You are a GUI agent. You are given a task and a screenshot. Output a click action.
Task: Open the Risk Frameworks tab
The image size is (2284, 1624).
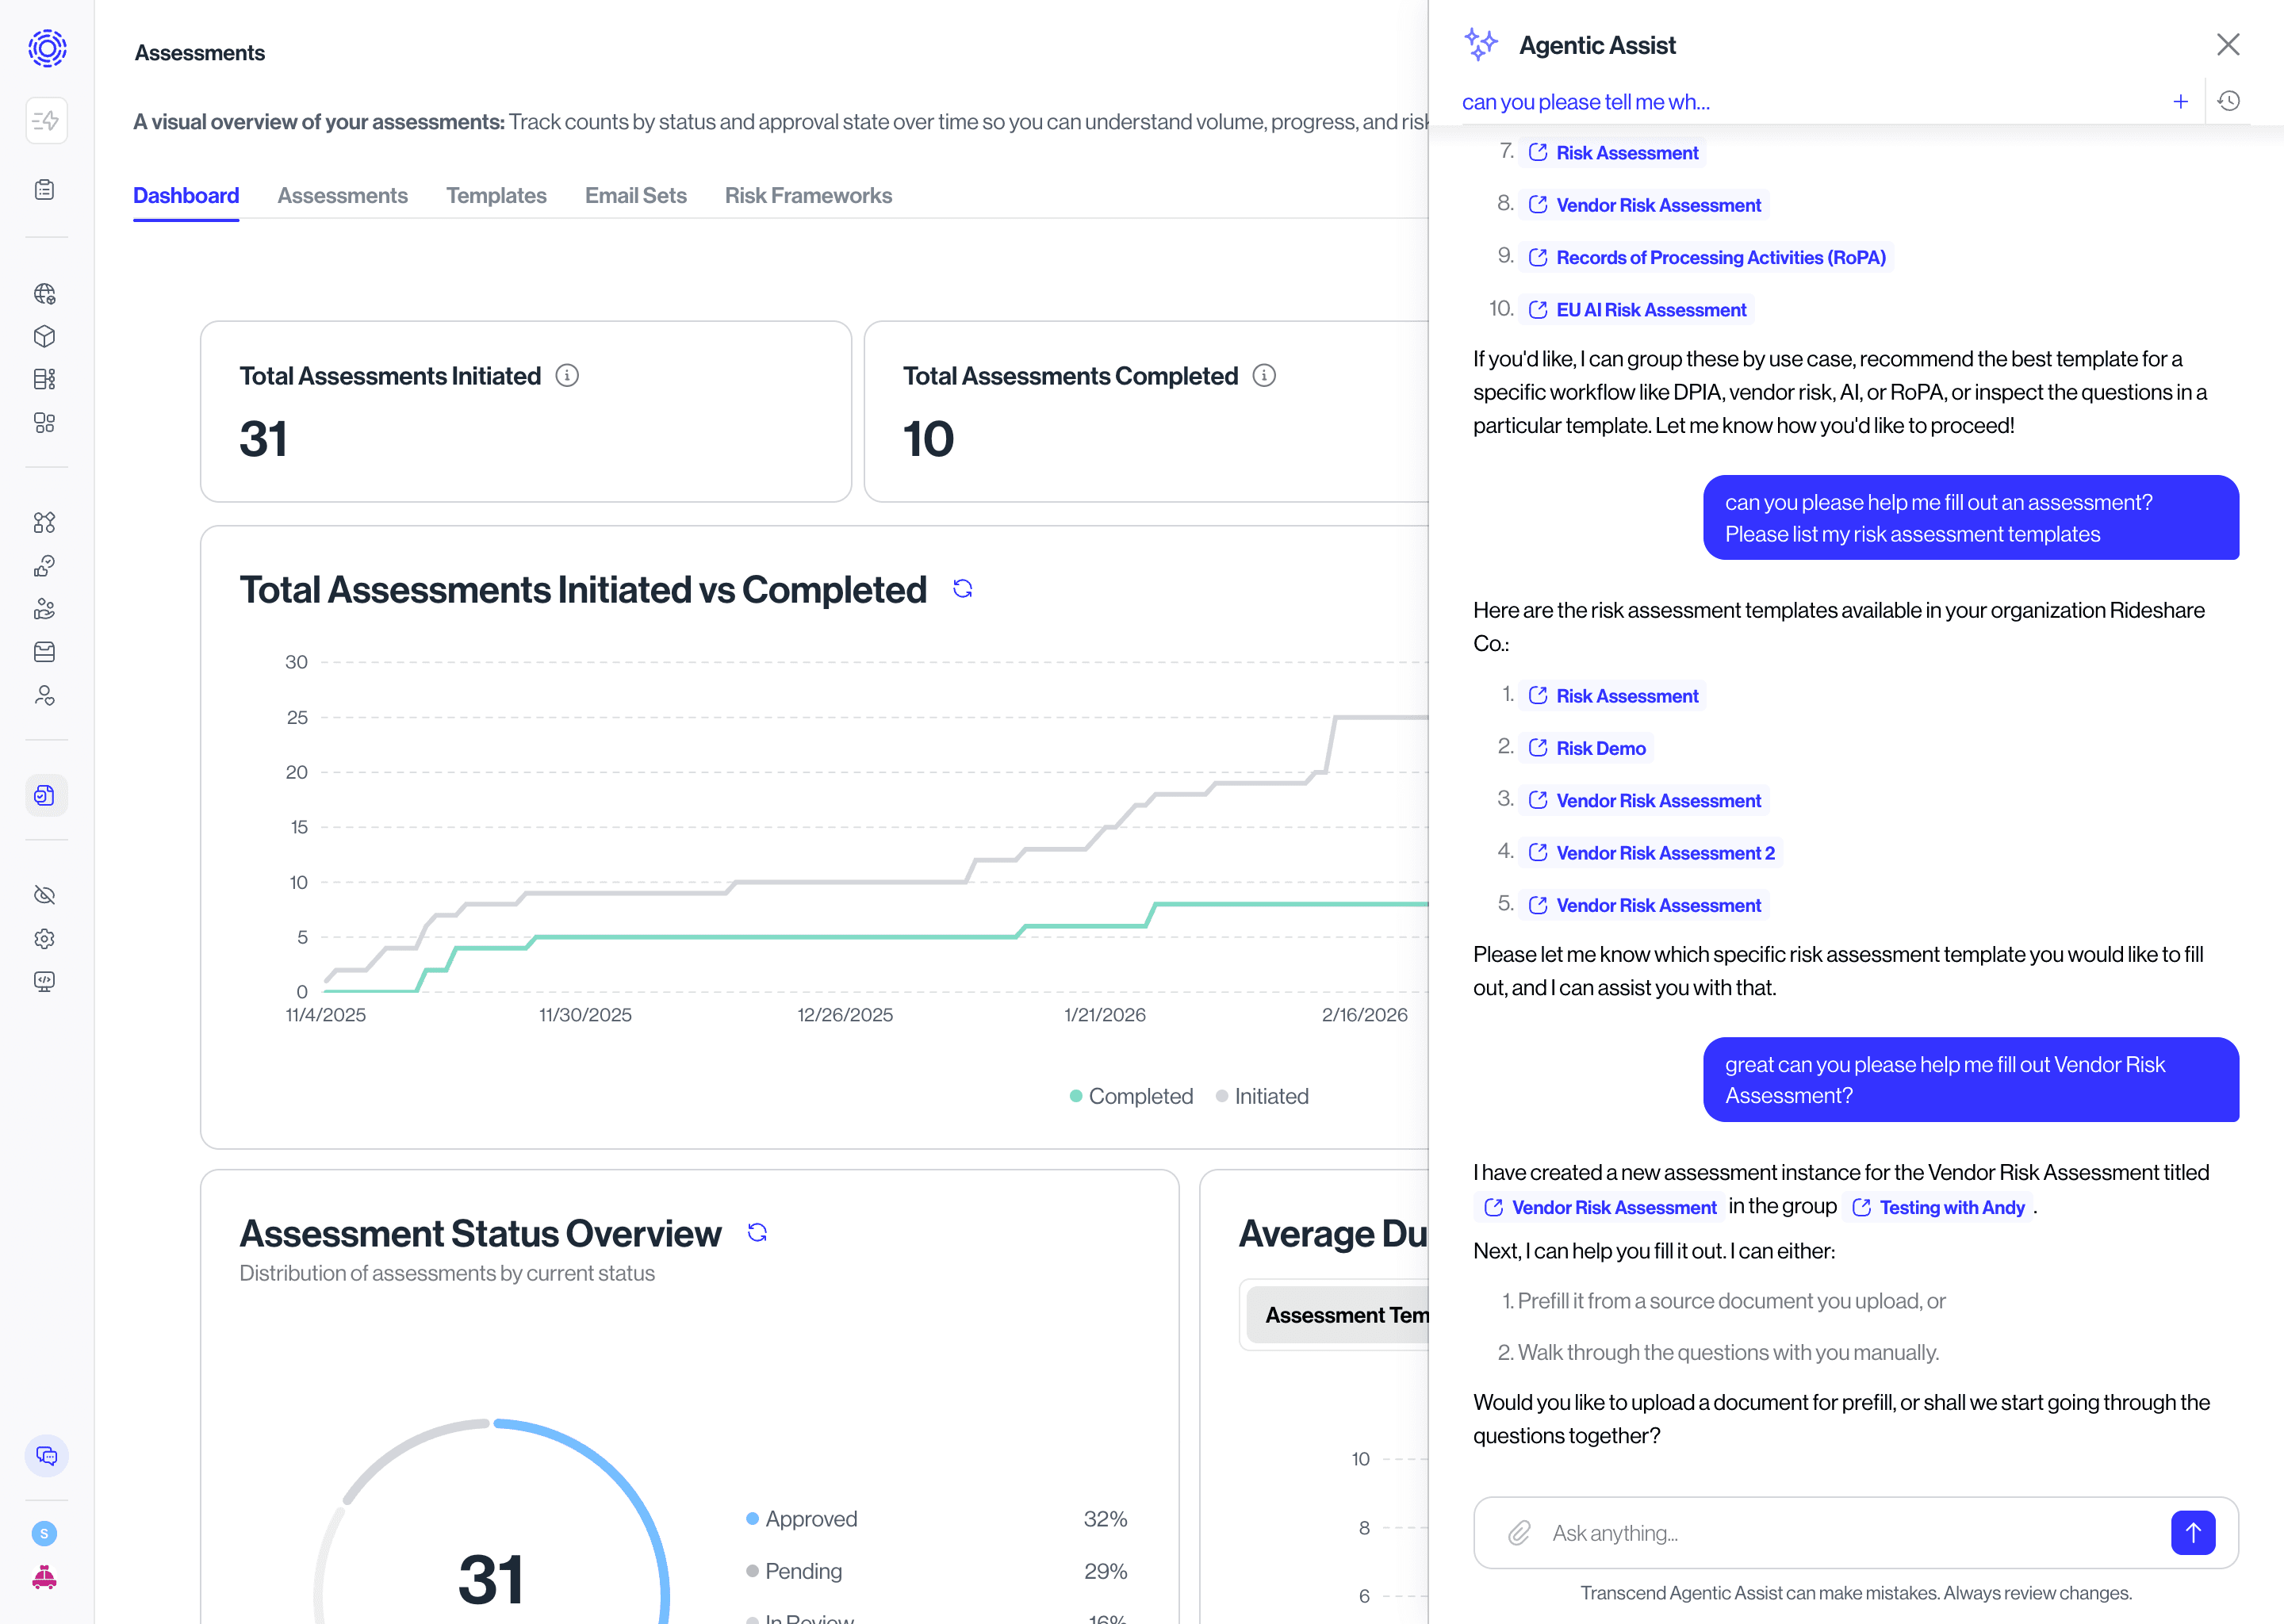pos(808,196)
